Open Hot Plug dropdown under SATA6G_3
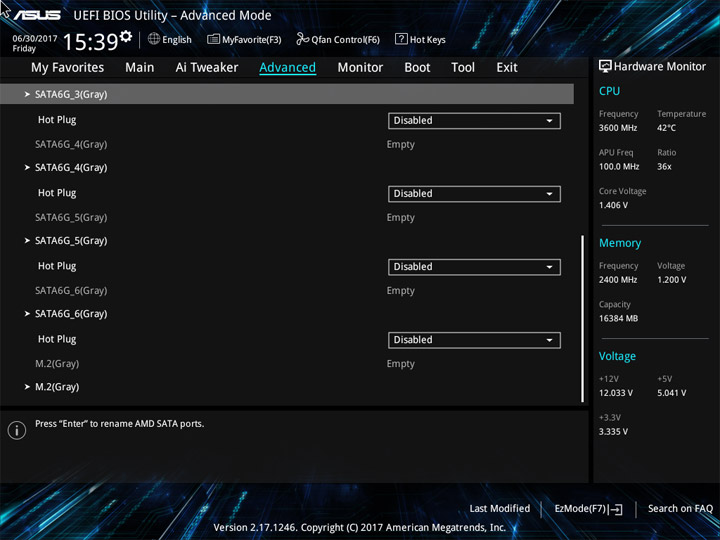This screenshot has height=540, width=720. pyautogui.click(x=474, y=121)
